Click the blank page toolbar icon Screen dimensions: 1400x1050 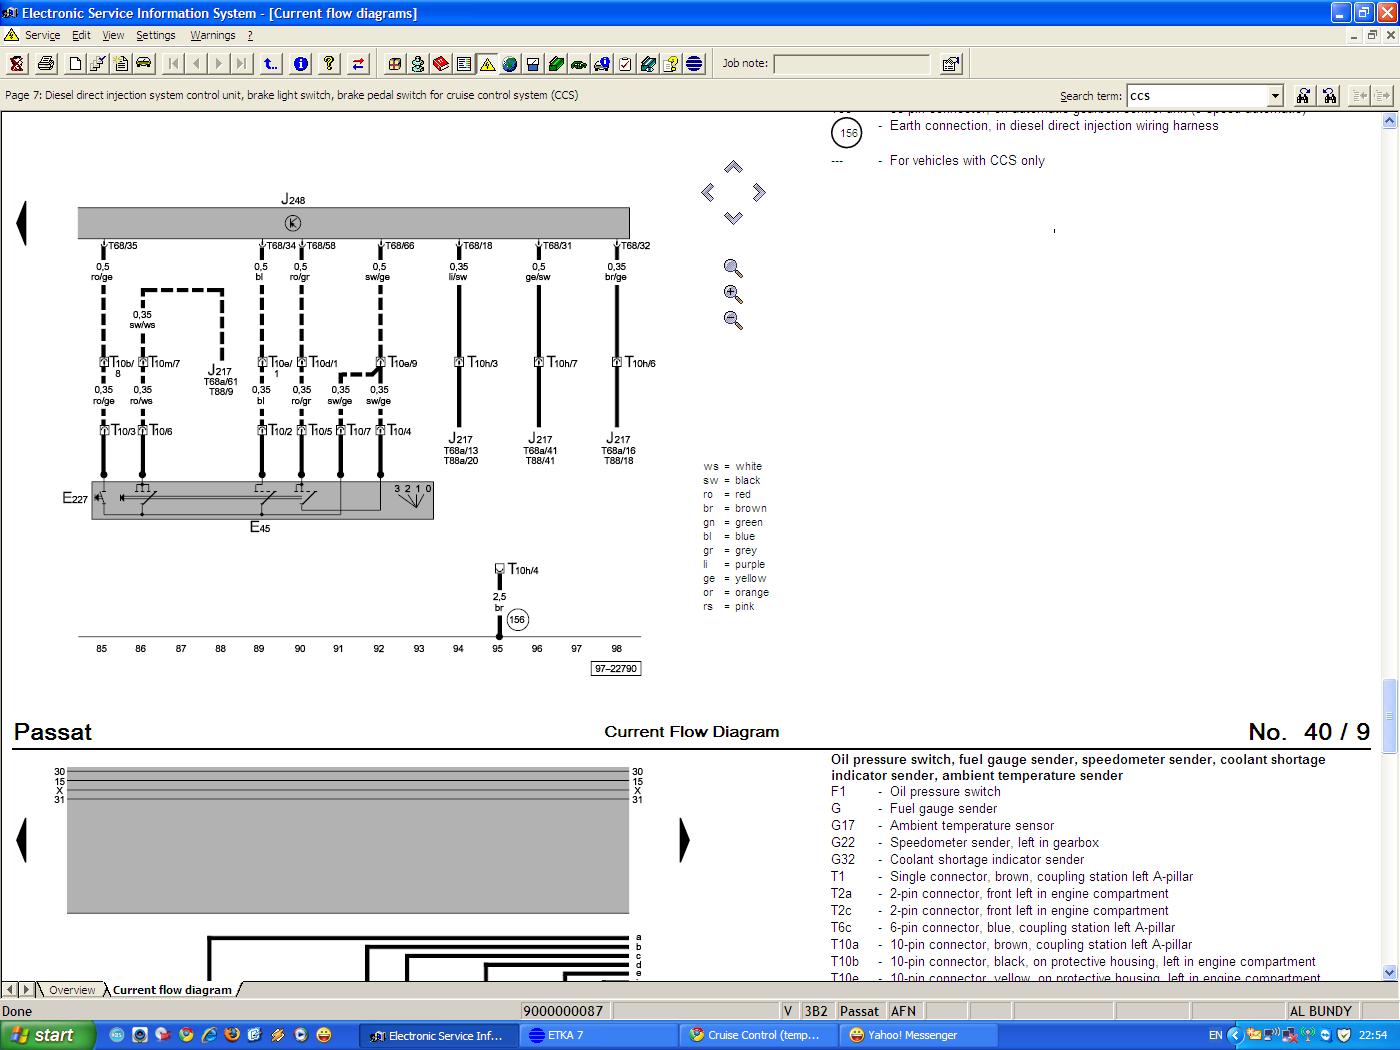[x=75, y=64]
